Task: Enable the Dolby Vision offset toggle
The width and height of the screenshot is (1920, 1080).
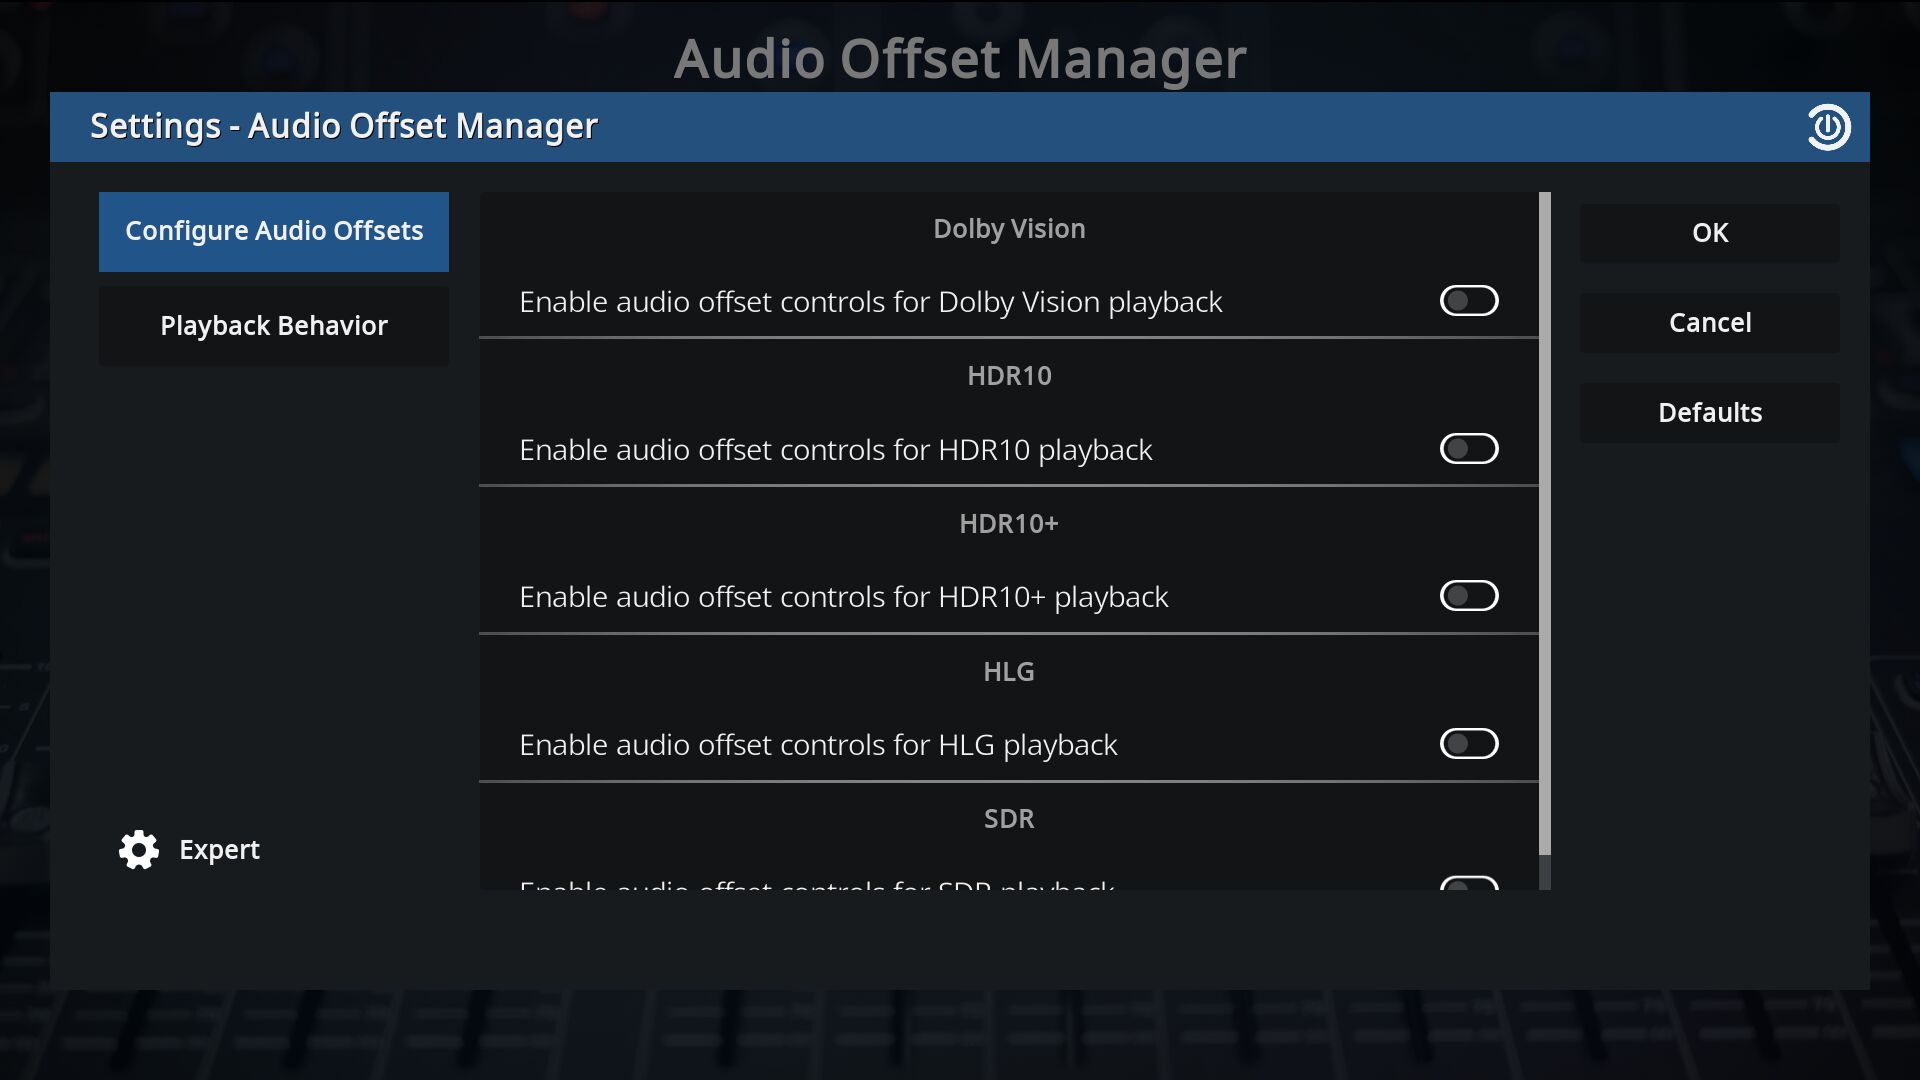Action: tap(1468, 301)
